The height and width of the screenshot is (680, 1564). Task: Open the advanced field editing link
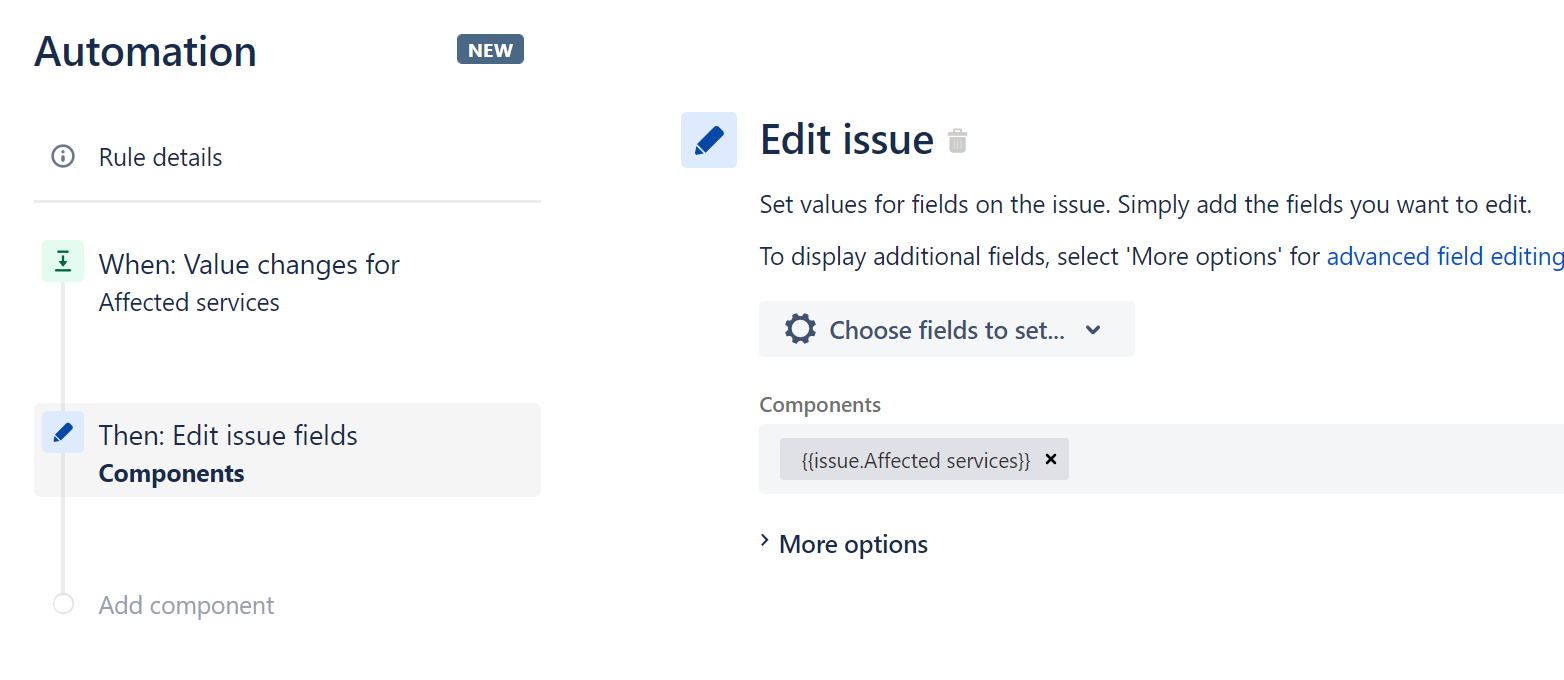(1445, 256)
